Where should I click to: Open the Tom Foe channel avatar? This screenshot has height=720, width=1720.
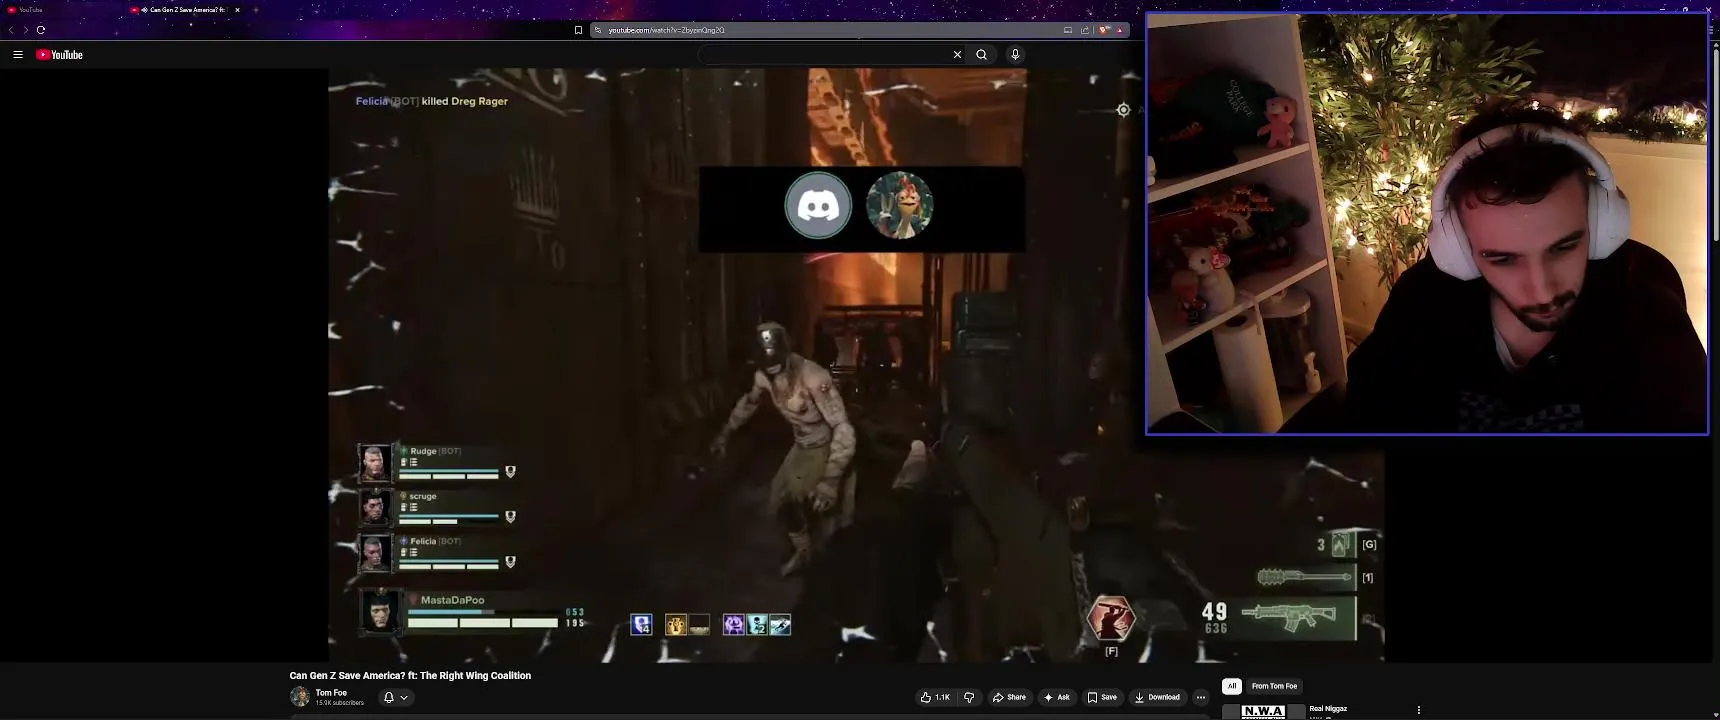300,697
